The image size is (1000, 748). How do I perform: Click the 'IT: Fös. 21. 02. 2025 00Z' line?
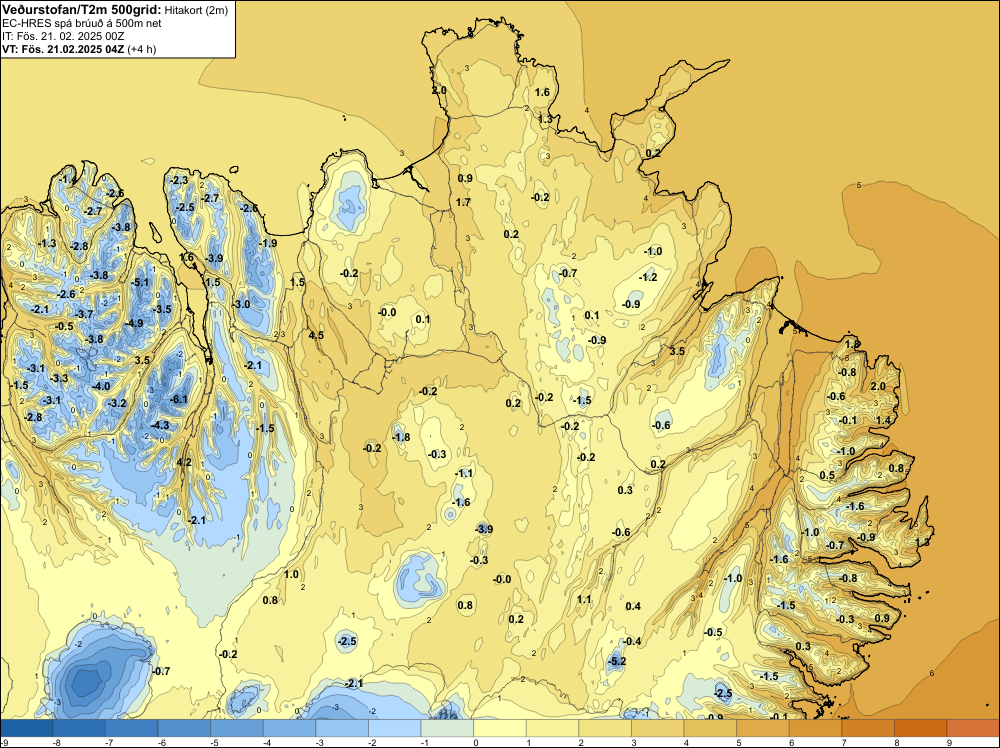pyautogui.click(x=62, y=36)
